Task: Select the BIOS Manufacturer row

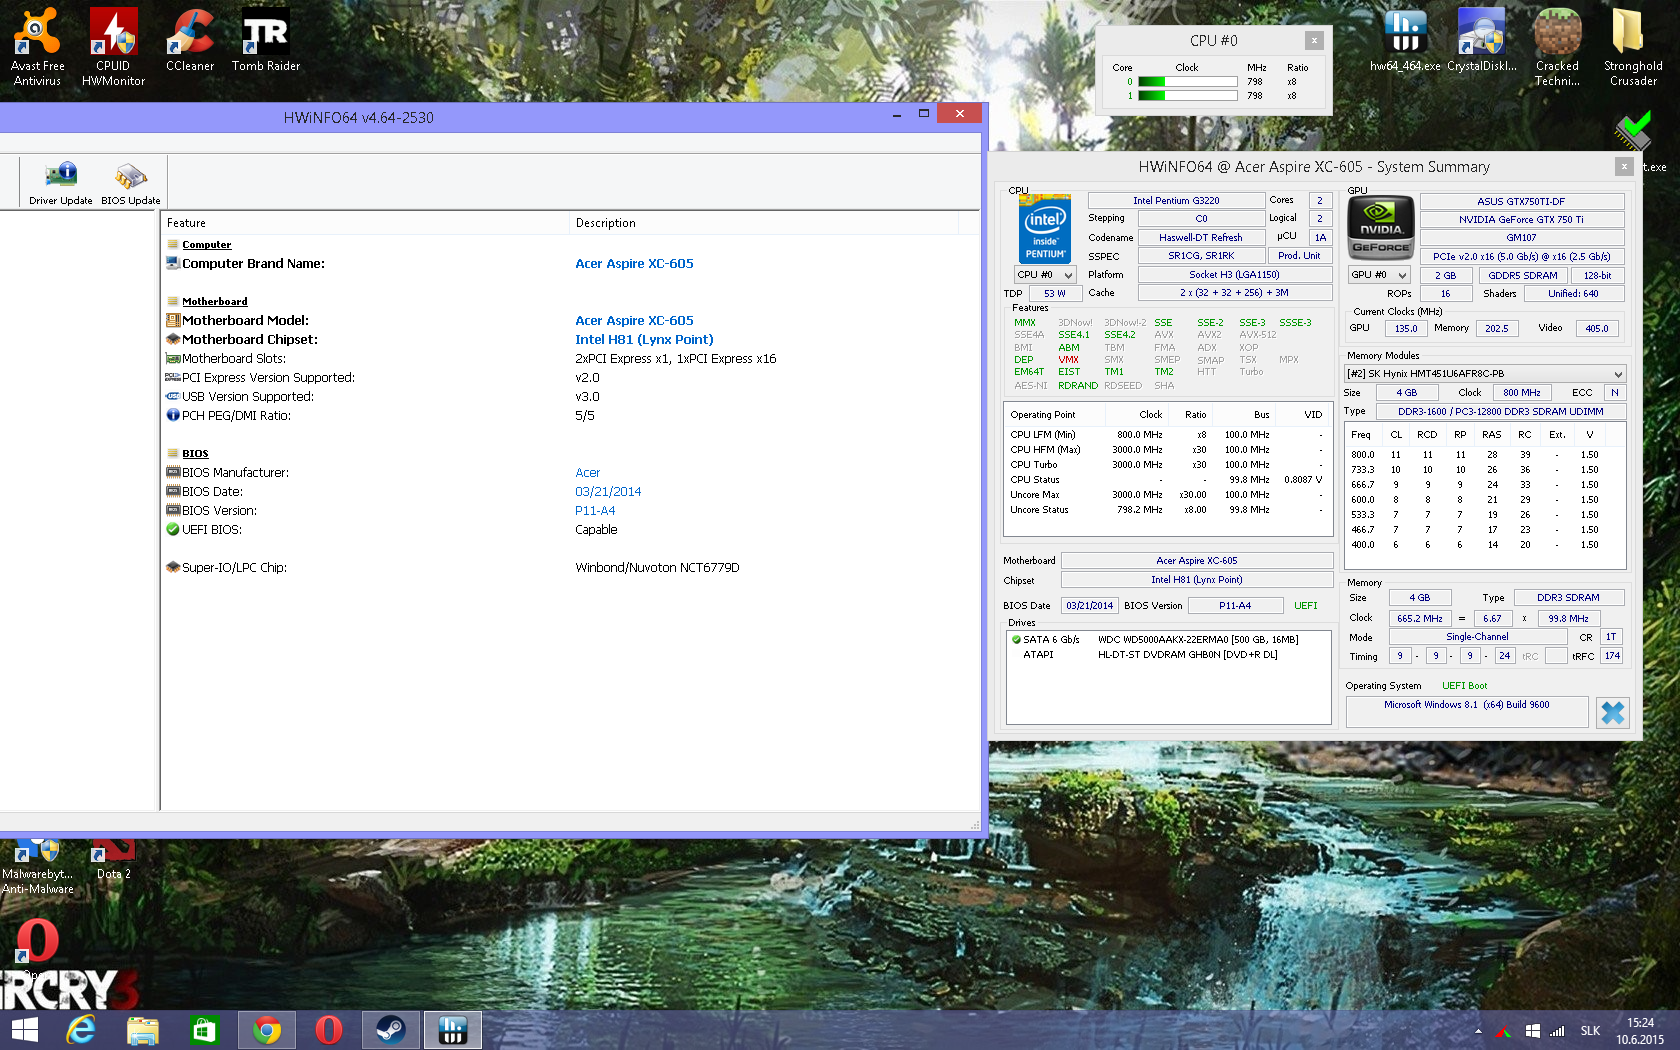Action: pos(570,473)
